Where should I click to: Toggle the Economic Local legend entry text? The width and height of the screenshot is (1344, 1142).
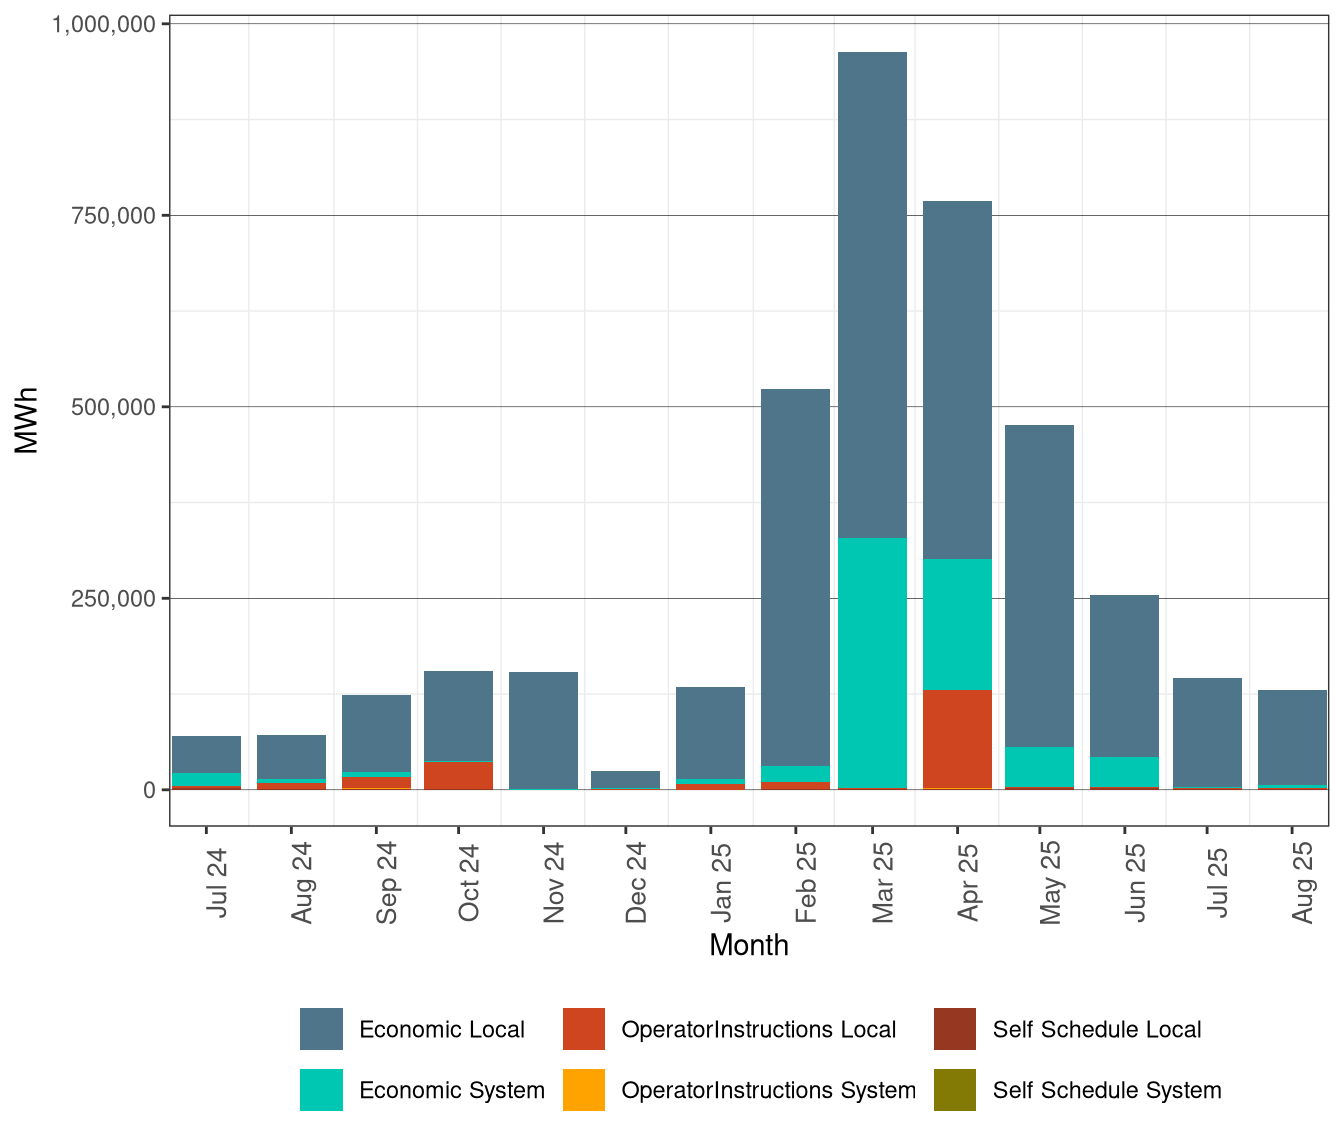coord(443,1029)
